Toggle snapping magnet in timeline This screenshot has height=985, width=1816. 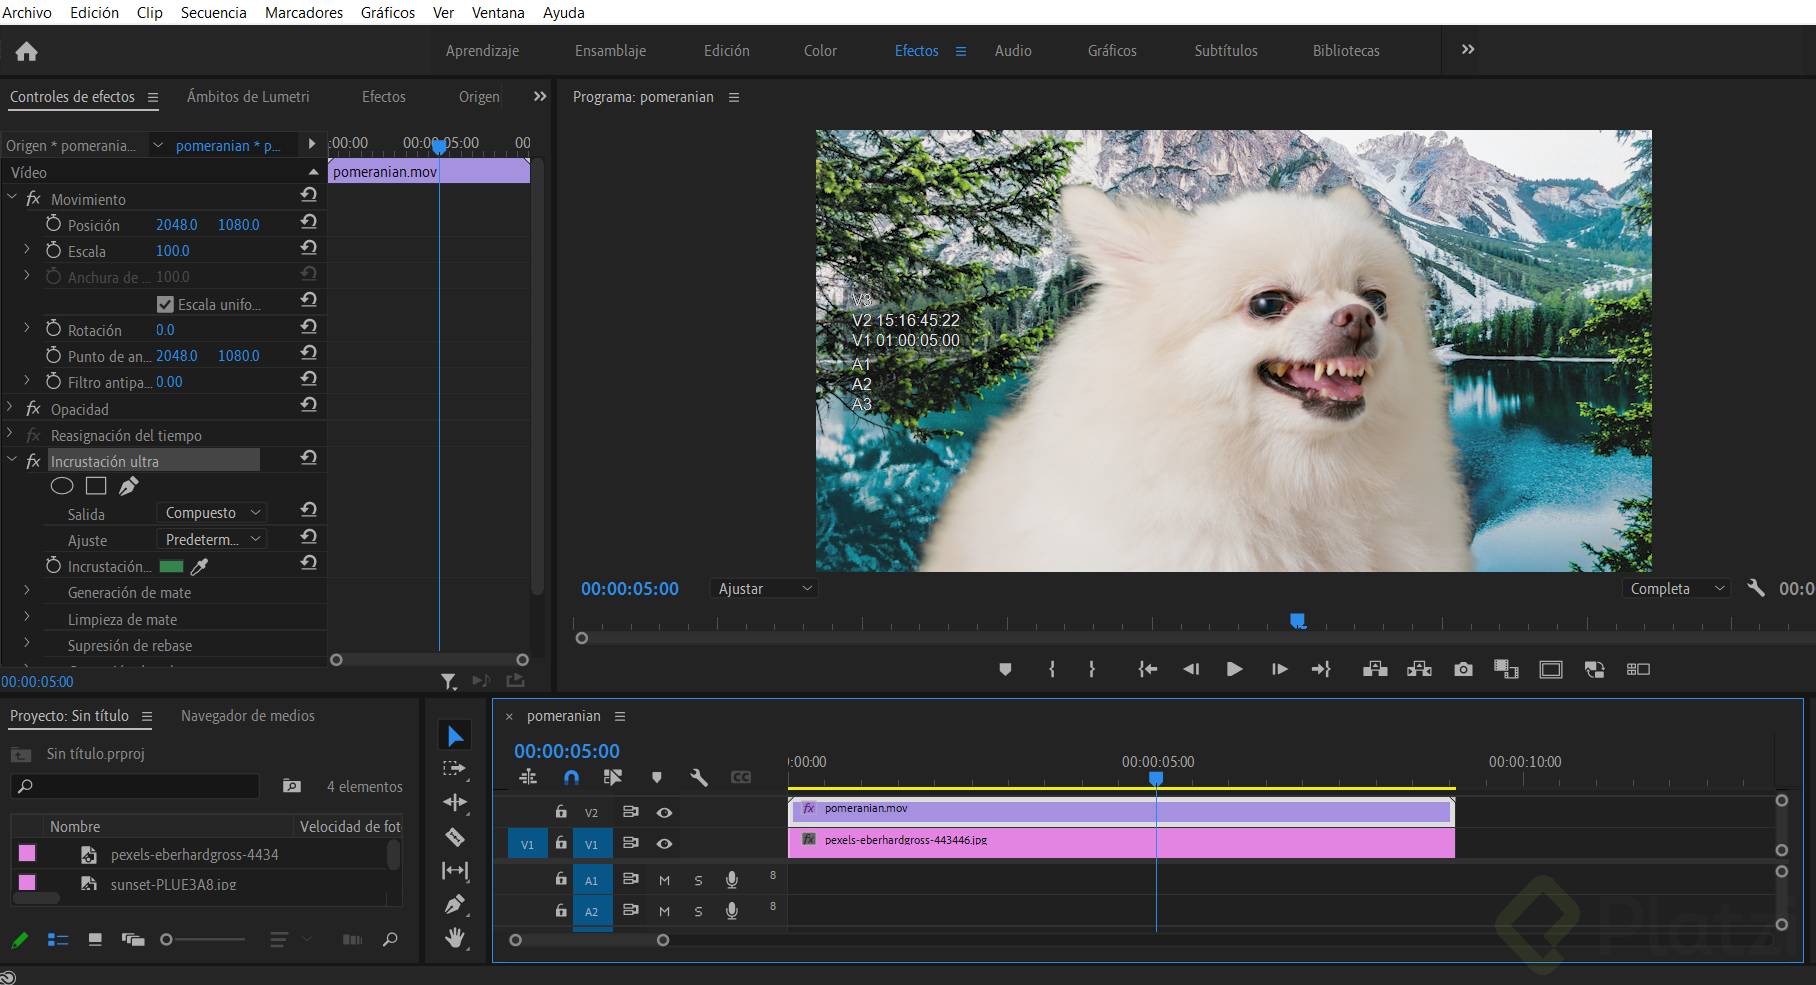(571, 777)
